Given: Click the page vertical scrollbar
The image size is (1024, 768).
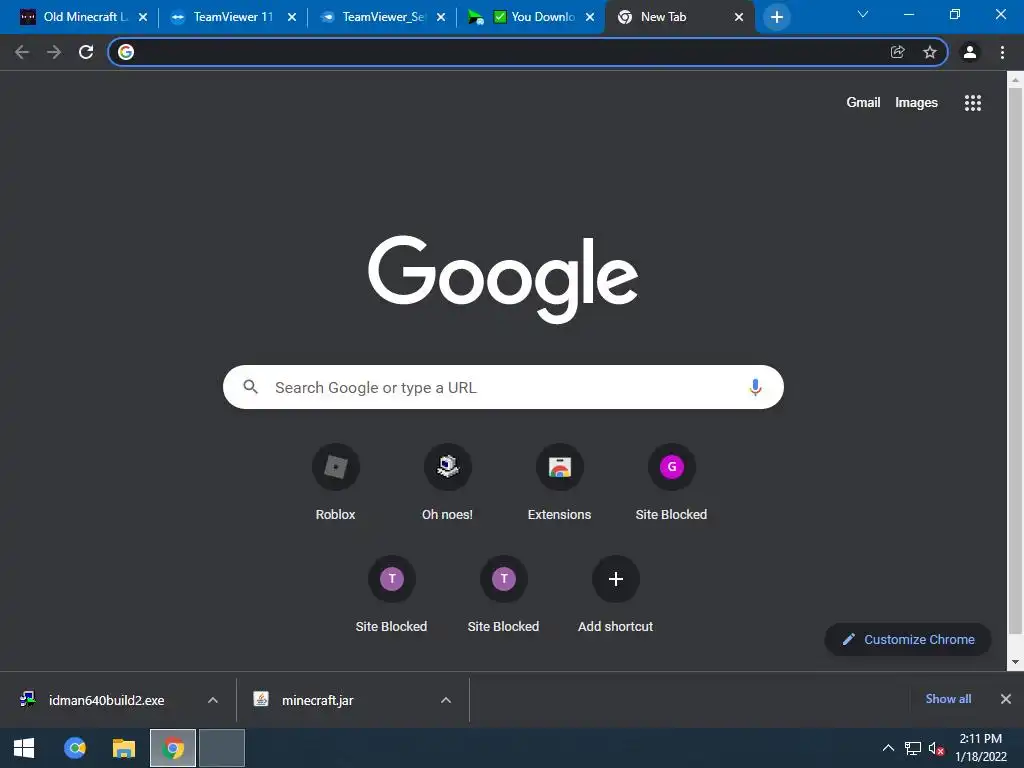Looking at the screenshot, I should click(1015, 360).
